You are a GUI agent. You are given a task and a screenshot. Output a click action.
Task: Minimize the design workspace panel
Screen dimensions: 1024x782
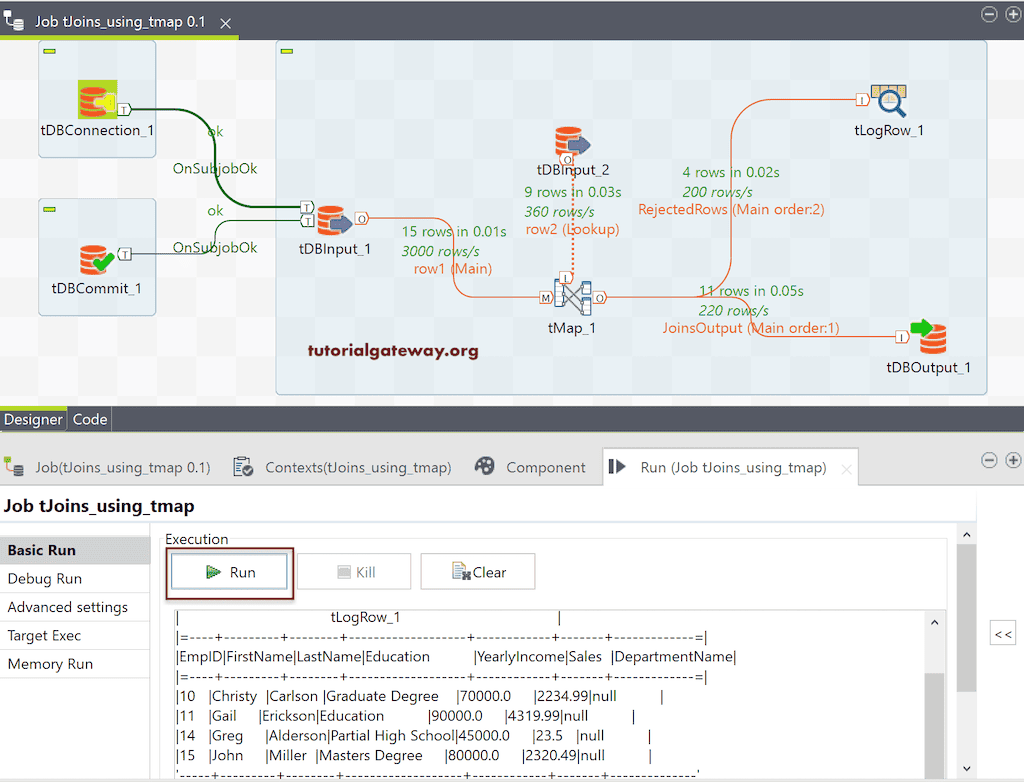989,14
